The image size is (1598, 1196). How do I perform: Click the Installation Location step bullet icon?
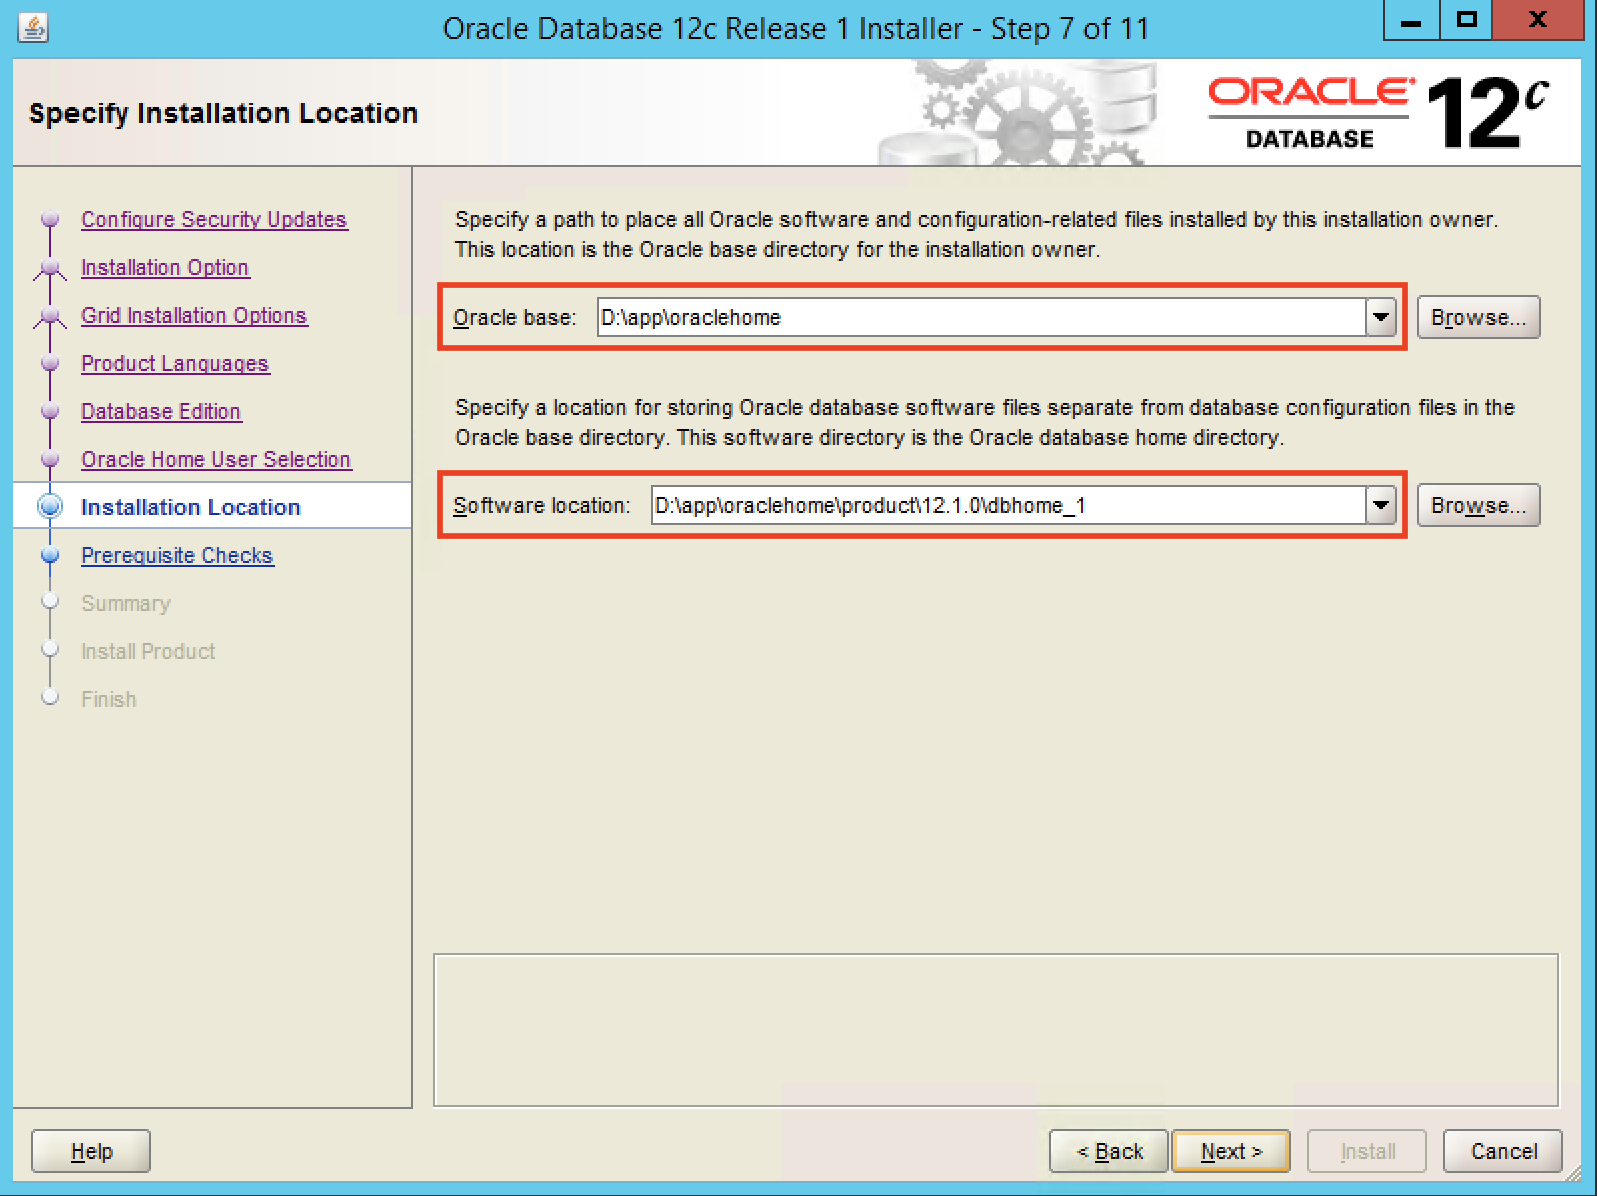(x=50, y=506)
